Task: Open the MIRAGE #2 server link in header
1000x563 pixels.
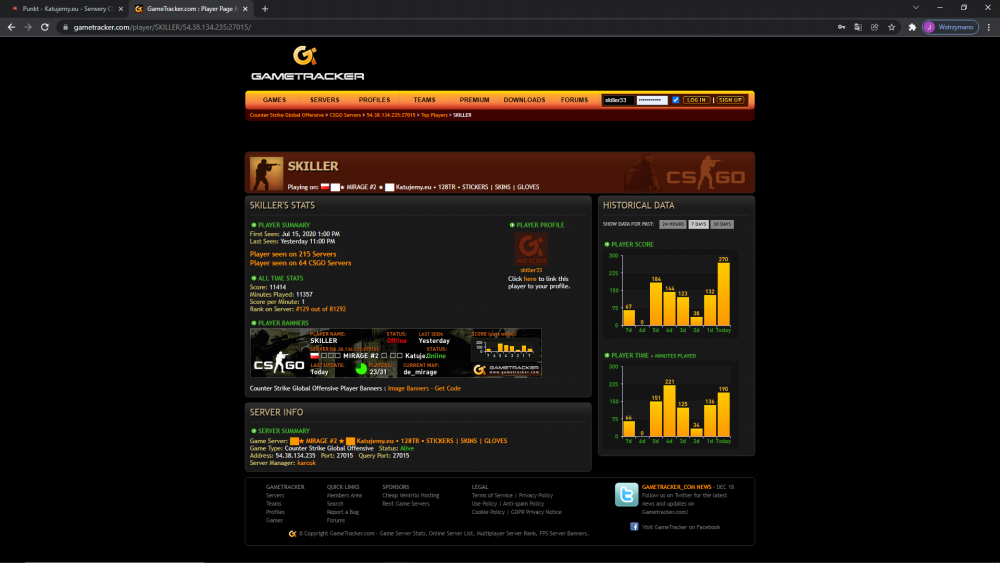Action: tap(434, 187)
